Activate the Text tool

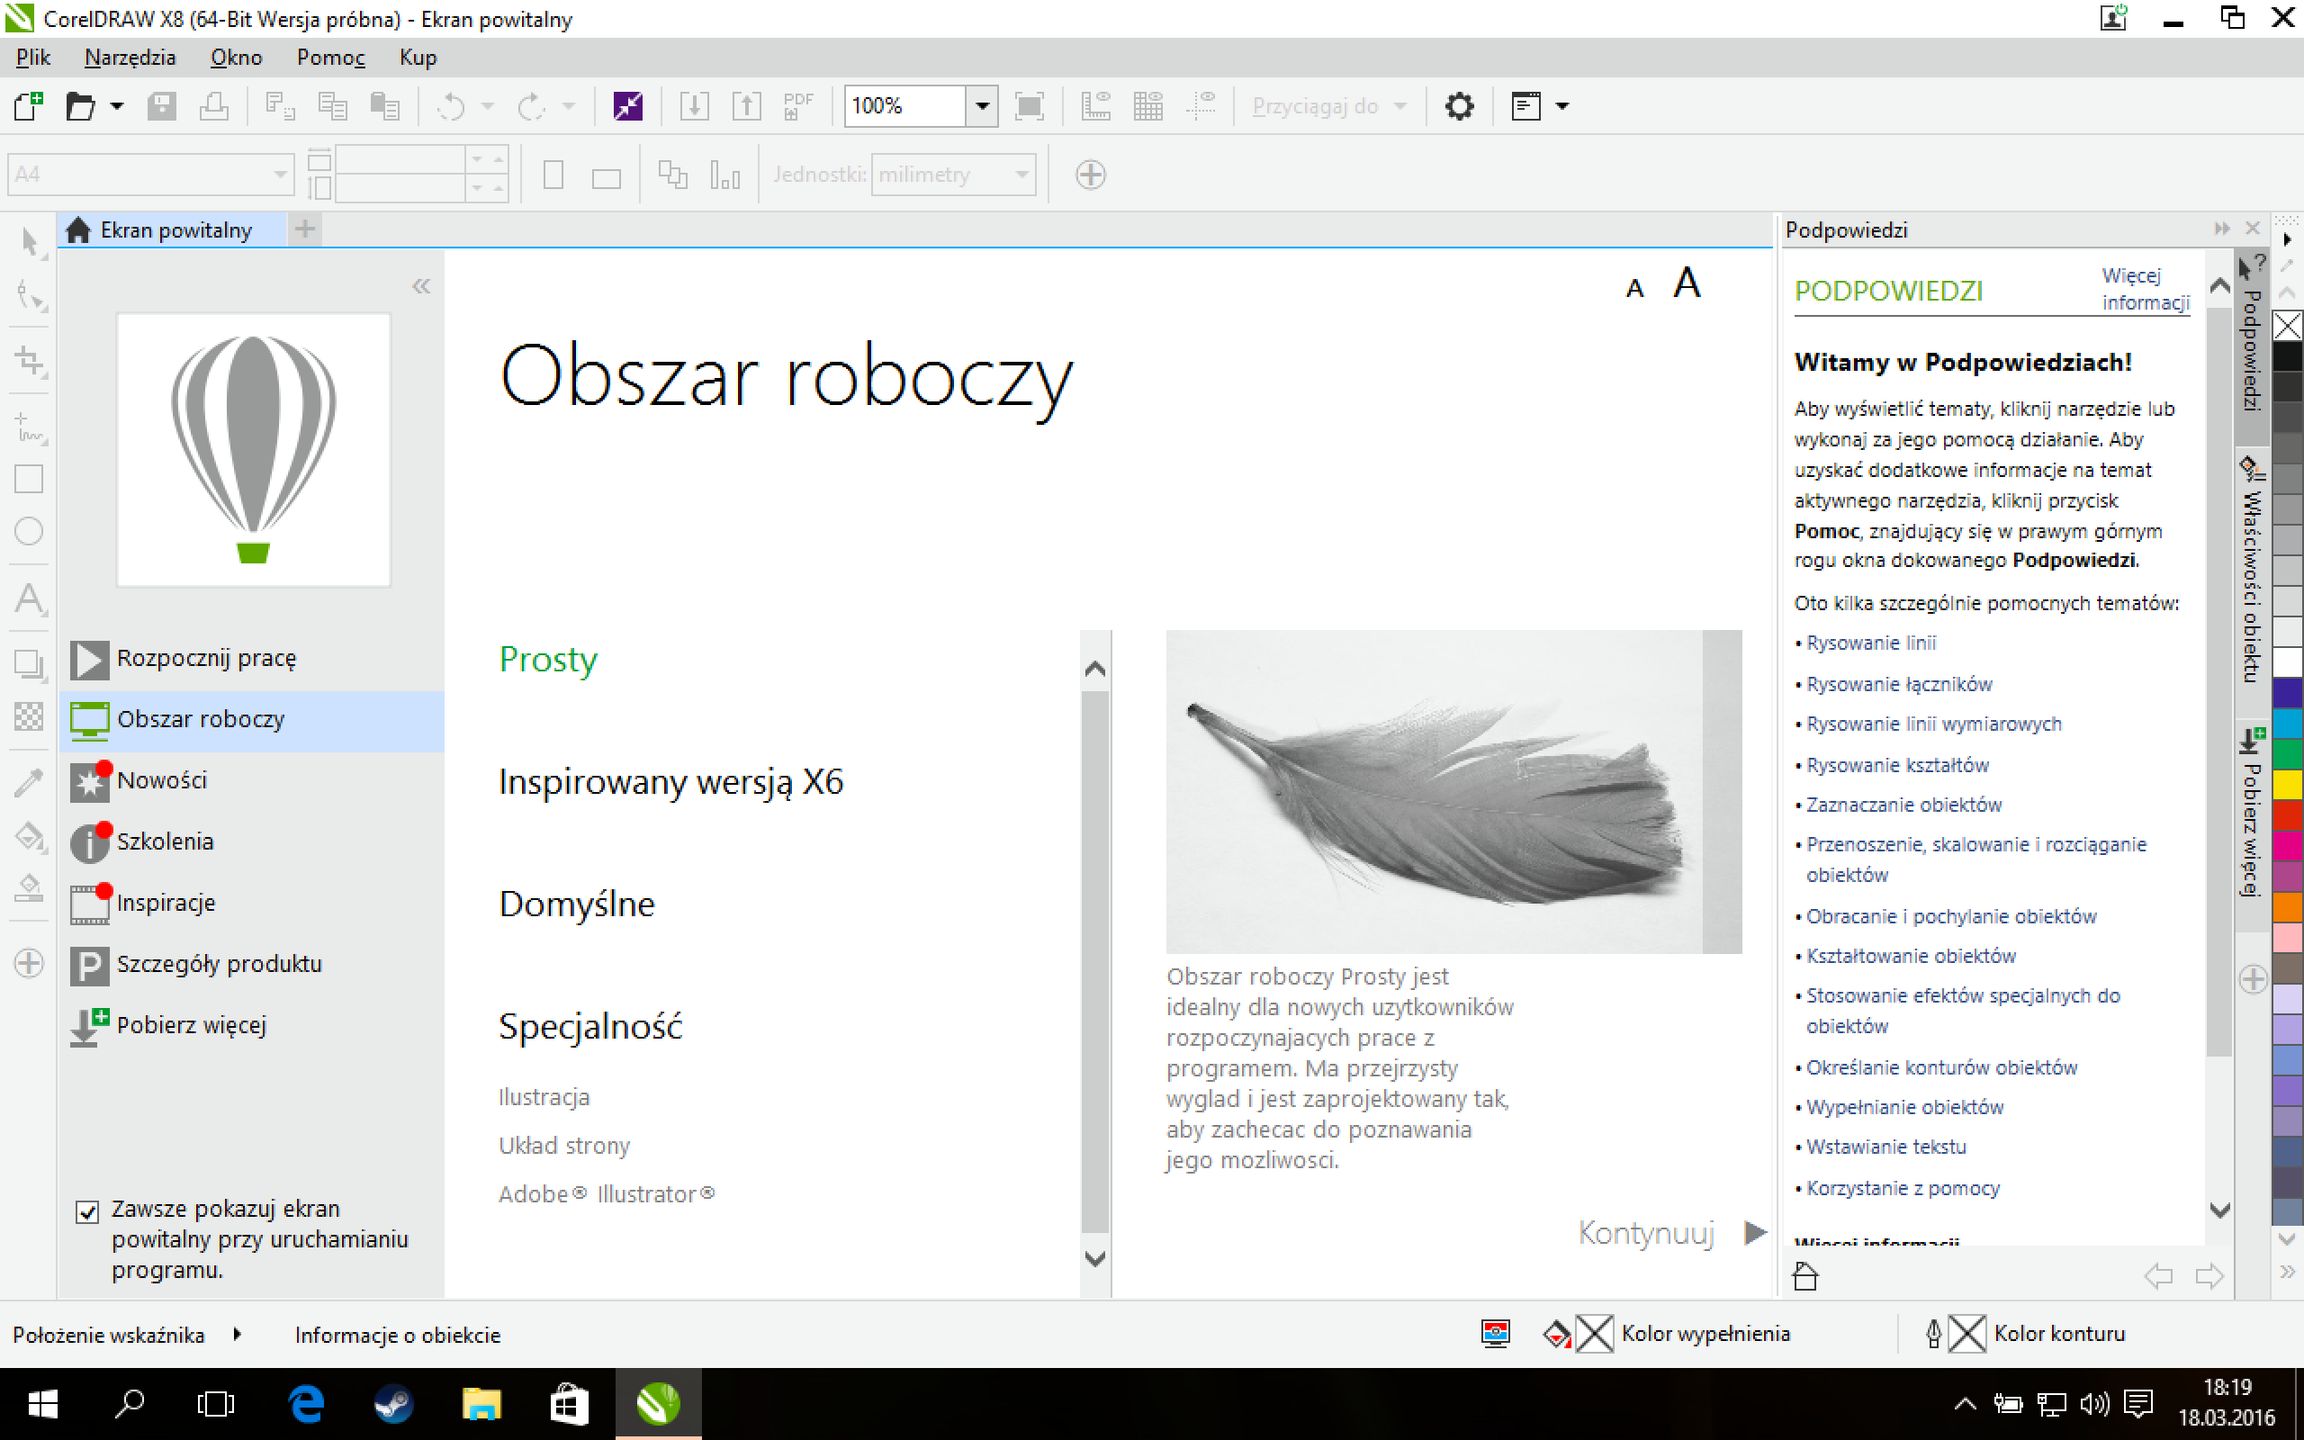(x=29, y=600)
